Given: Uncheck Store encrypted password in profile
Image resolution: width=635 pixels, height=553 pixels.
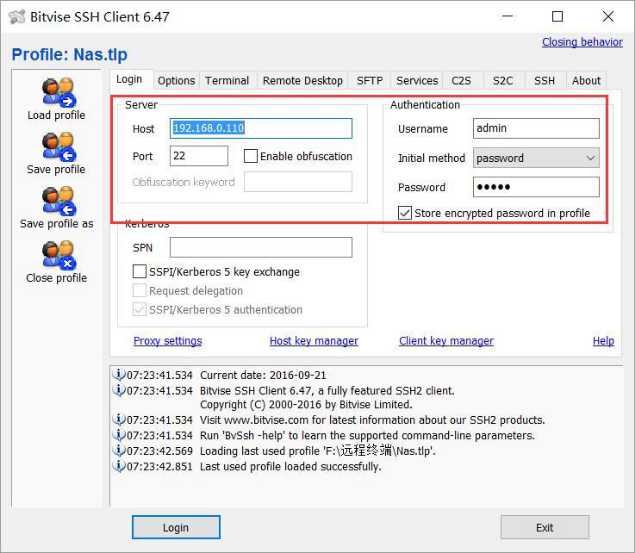Looking at the screenshot, I should click(x=405, y=213).
